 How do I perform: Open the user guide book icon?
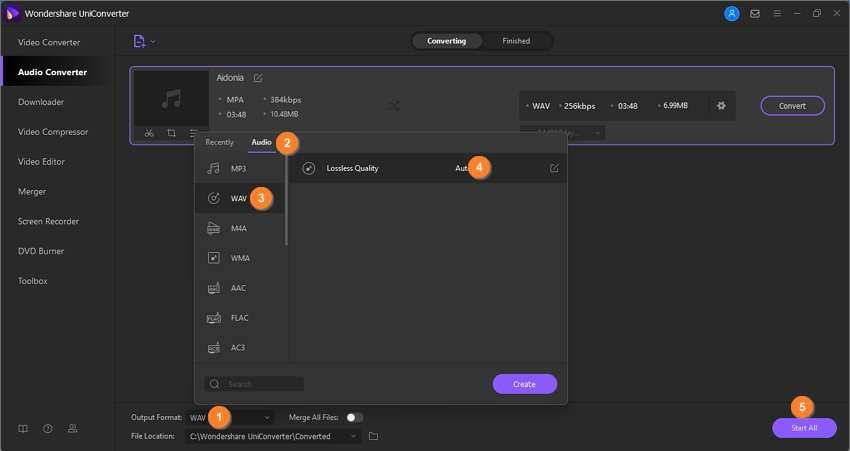click(x=23, y=428)
